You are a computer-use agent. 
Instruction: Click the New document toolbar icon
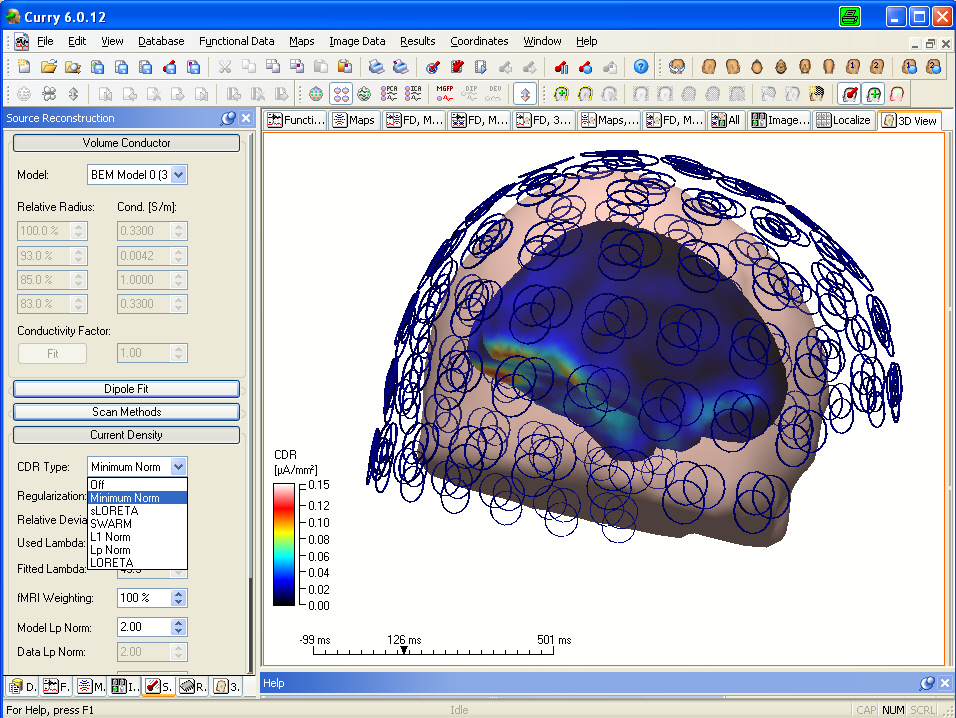click(x=24, y=67)
